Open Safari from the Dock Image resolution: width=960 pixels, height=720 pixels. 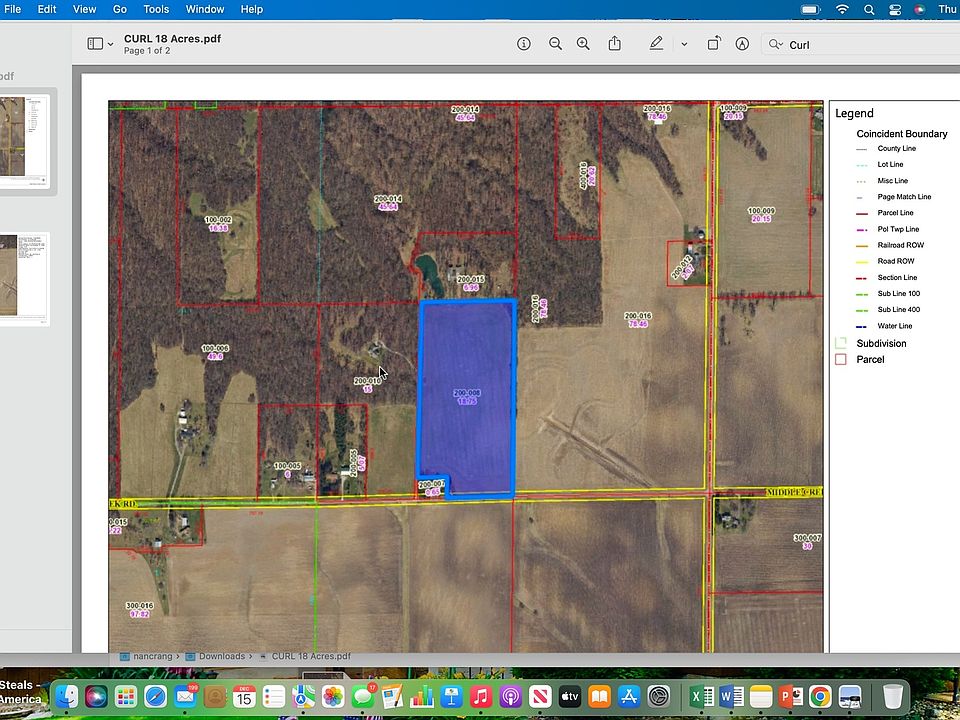tap(155, 697)
